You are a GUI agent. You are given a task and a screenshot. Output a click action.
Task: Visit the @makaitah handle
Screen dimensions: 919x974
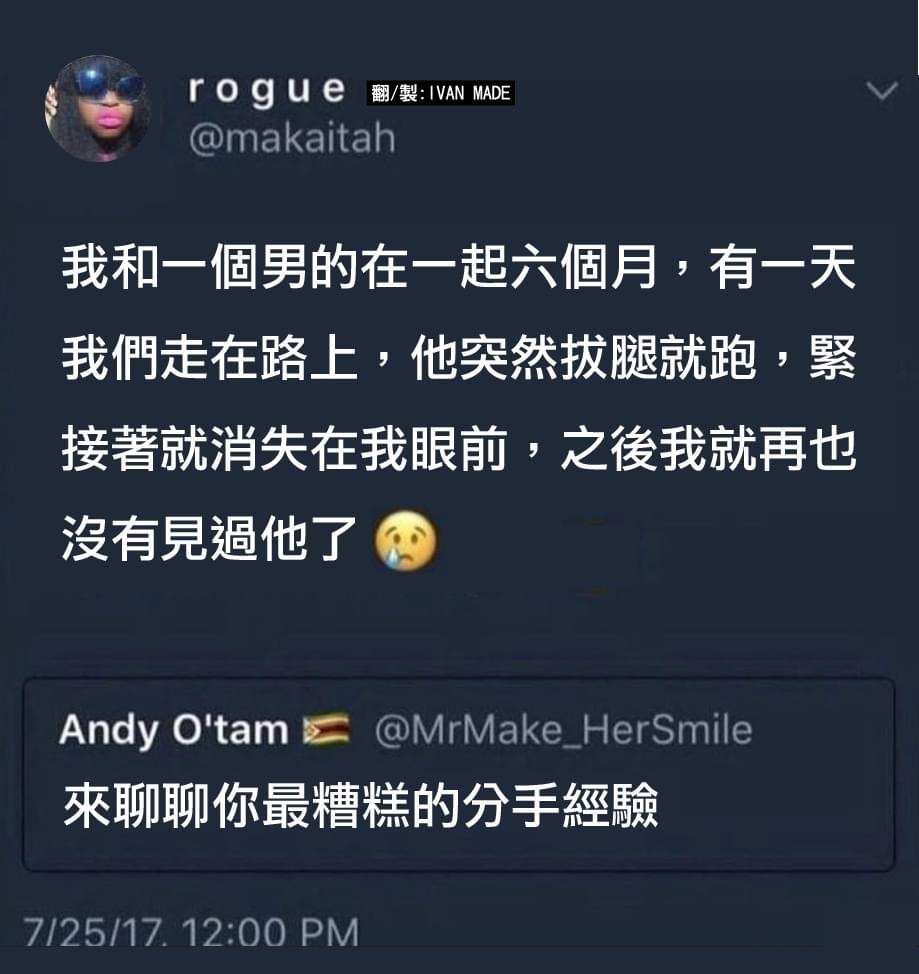[292, 138]
